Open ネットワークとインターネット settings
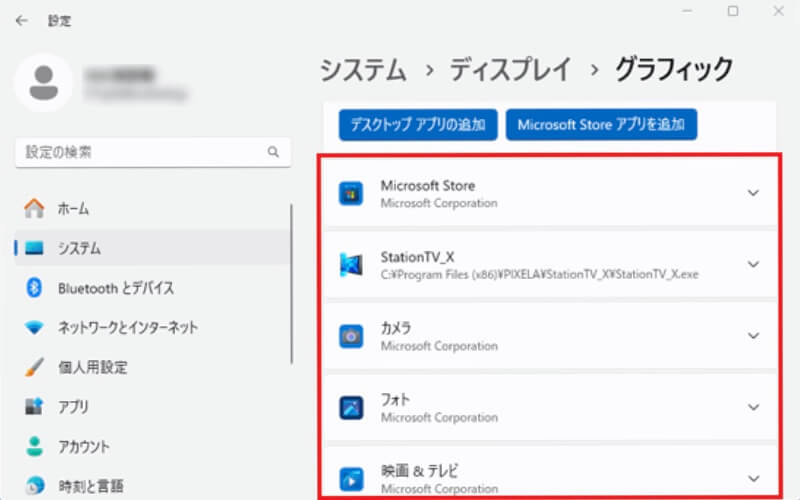Viewport: 800px width, 500px height. (x=152, y=327)
